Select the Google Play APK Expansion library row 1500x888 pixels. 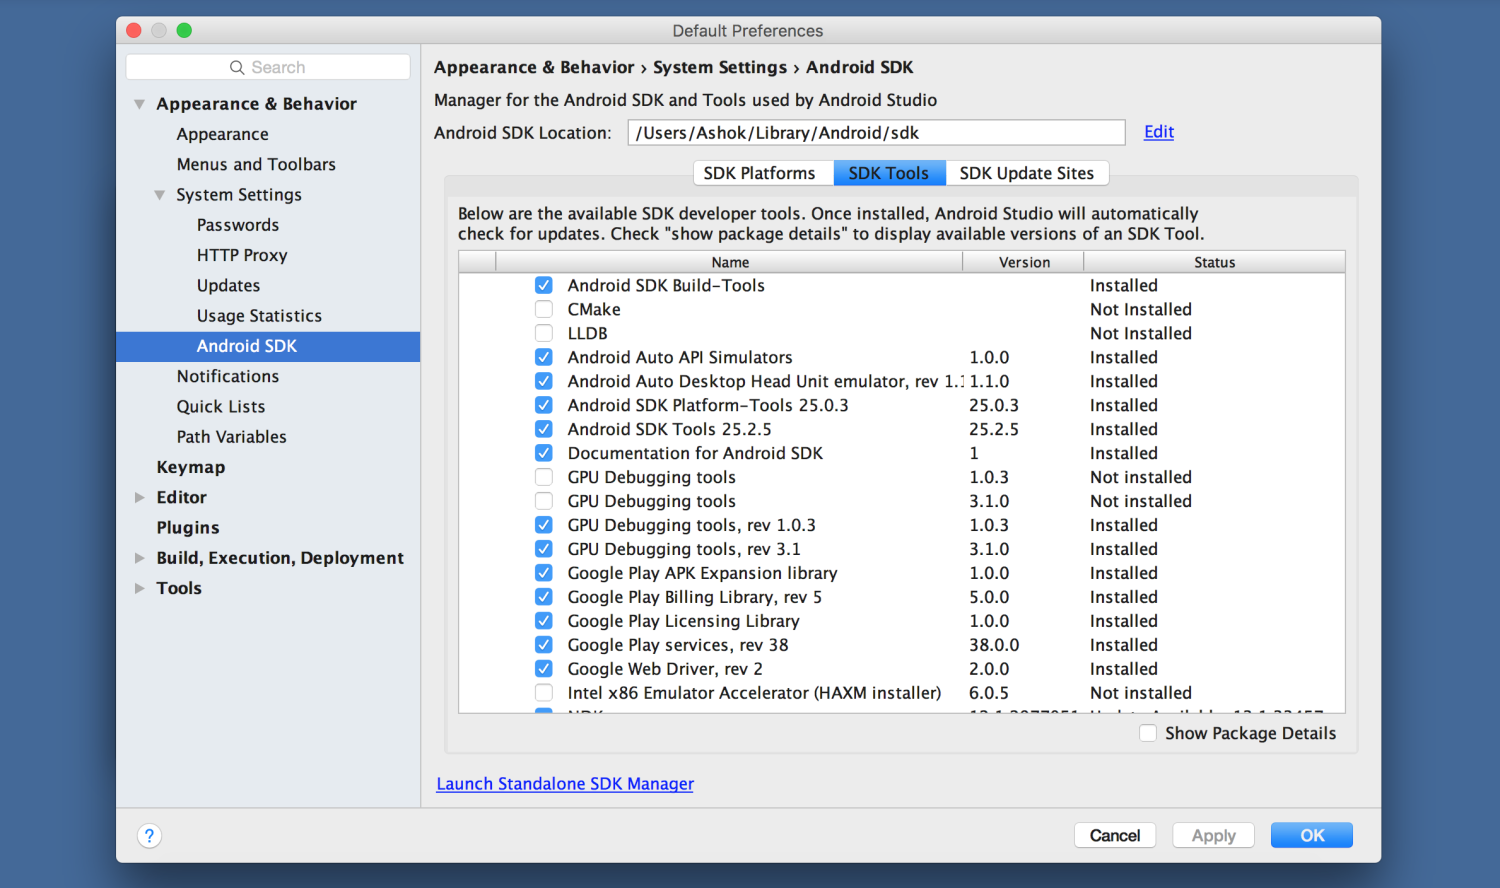coord(901,573)
